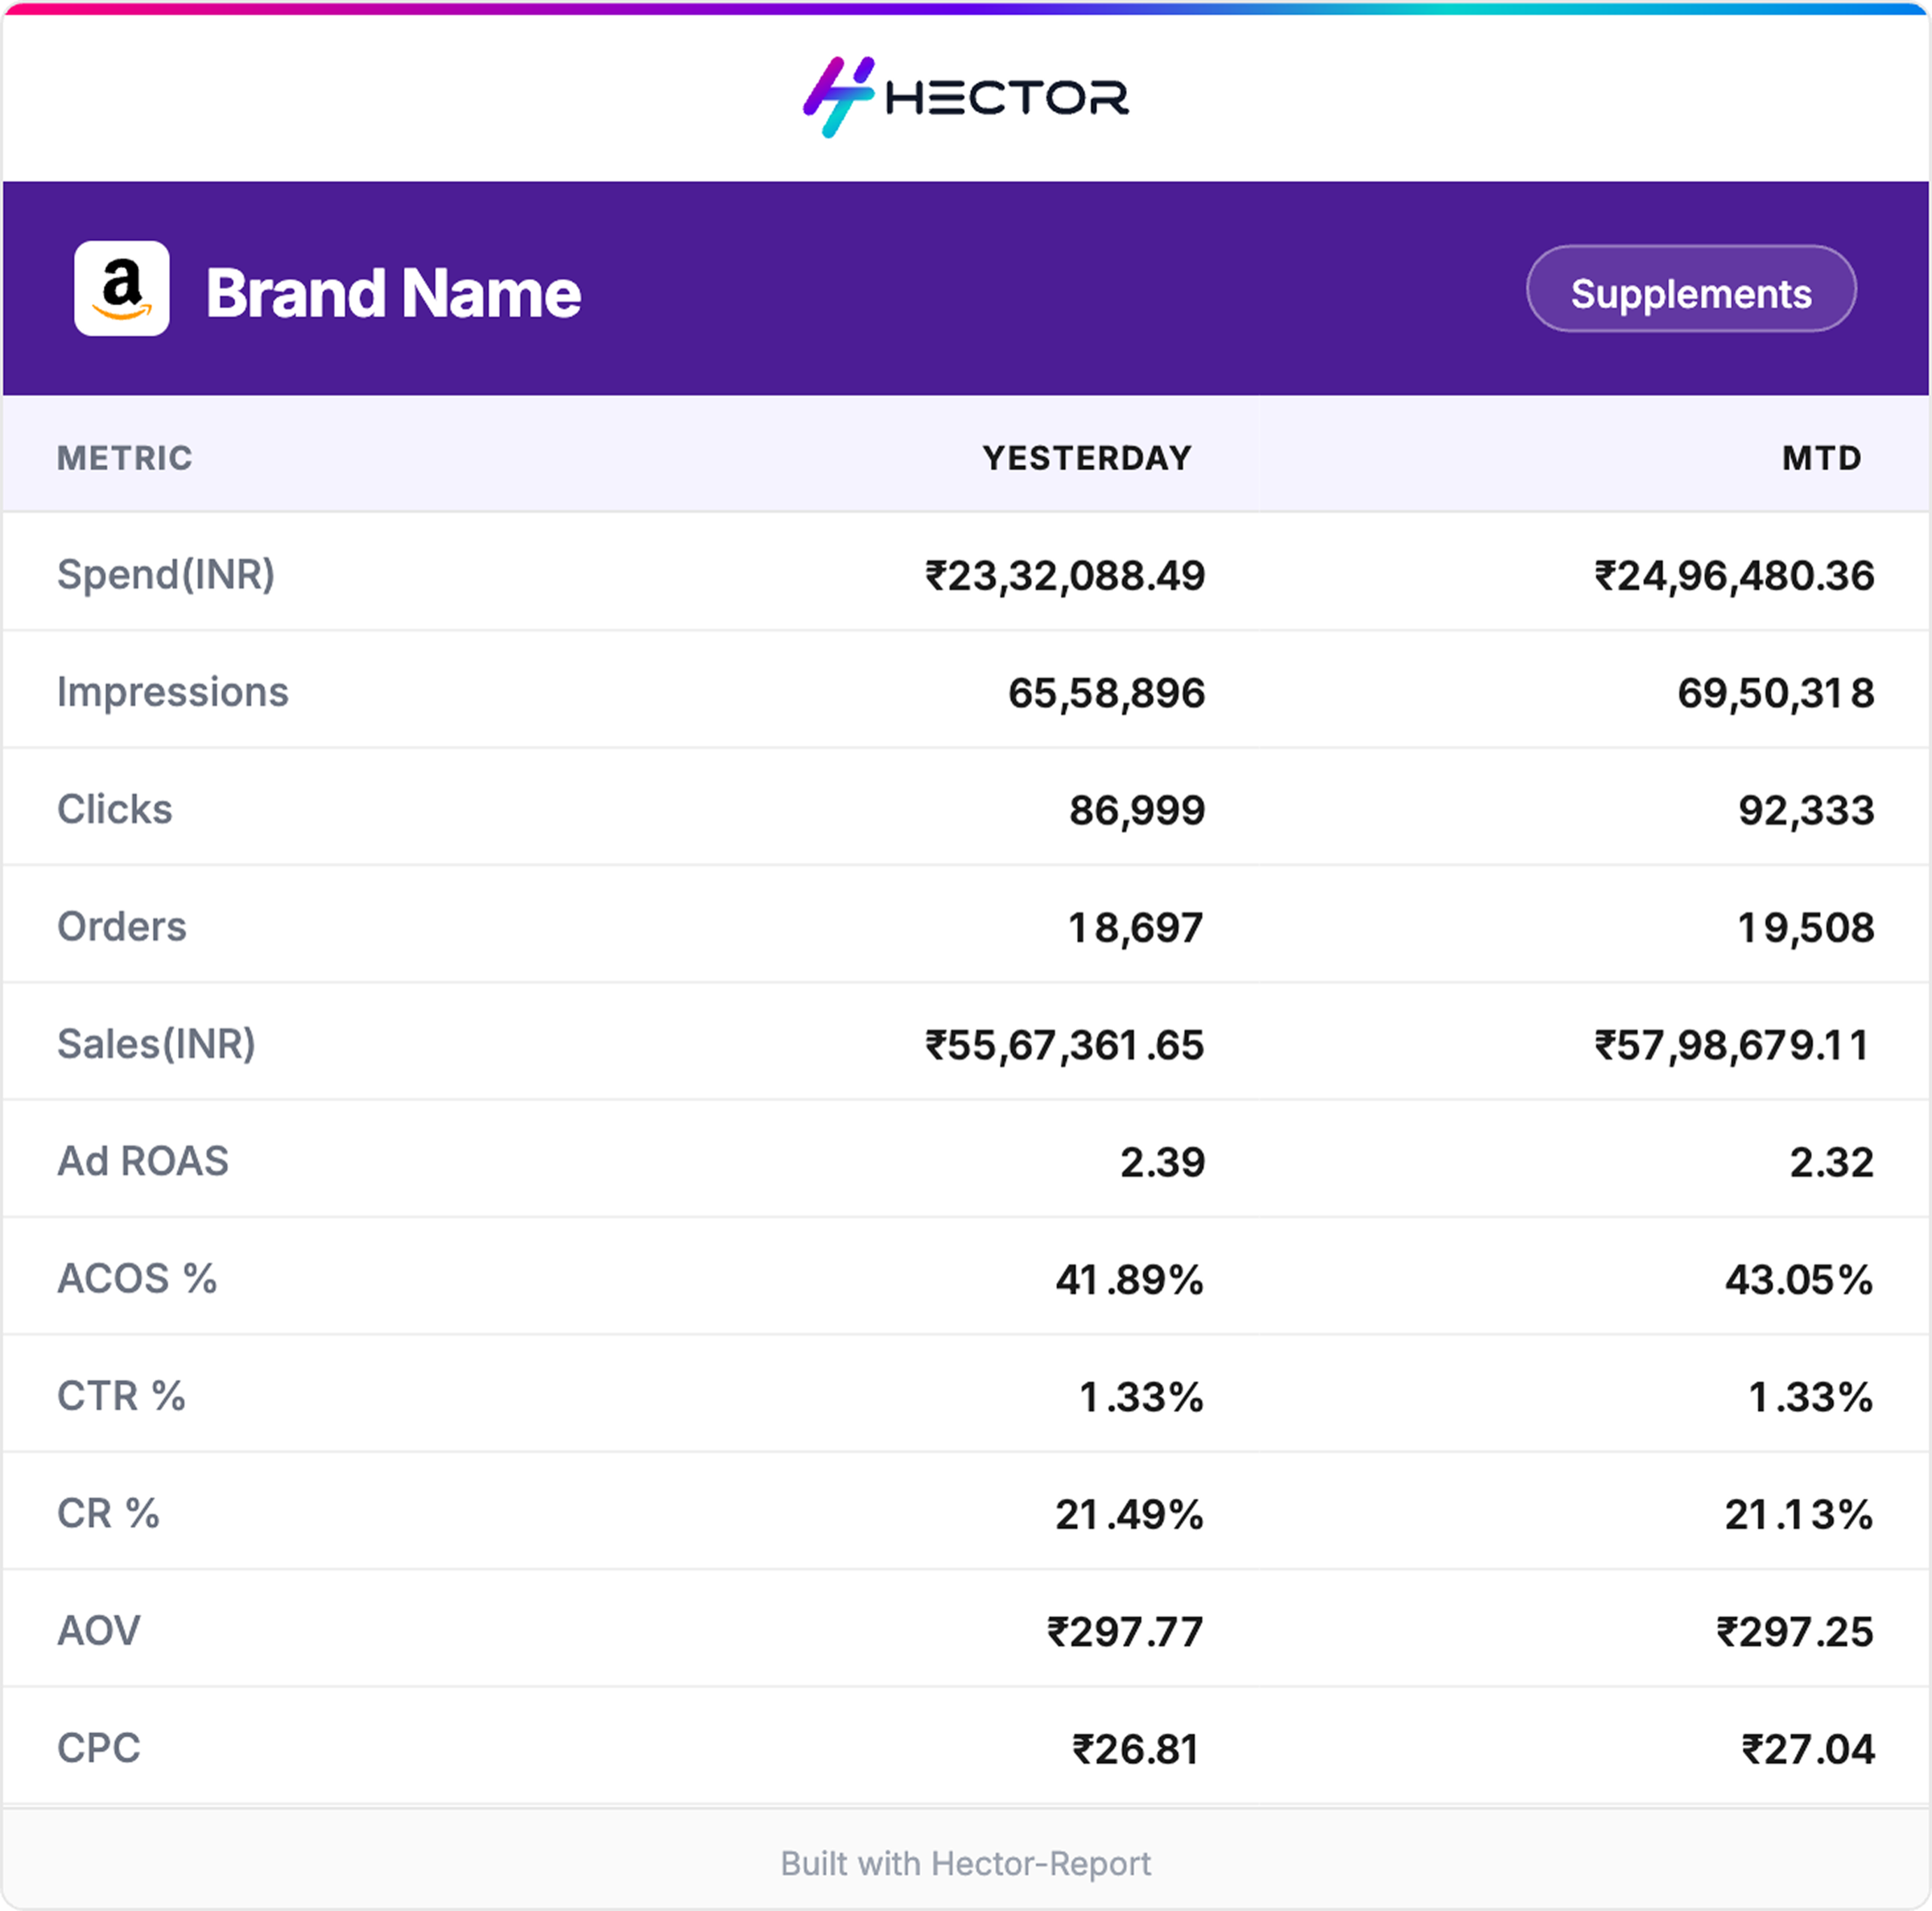1932x1911 pixels.
Task: Click the MTD column header
Action: [x=1822, y=458]
